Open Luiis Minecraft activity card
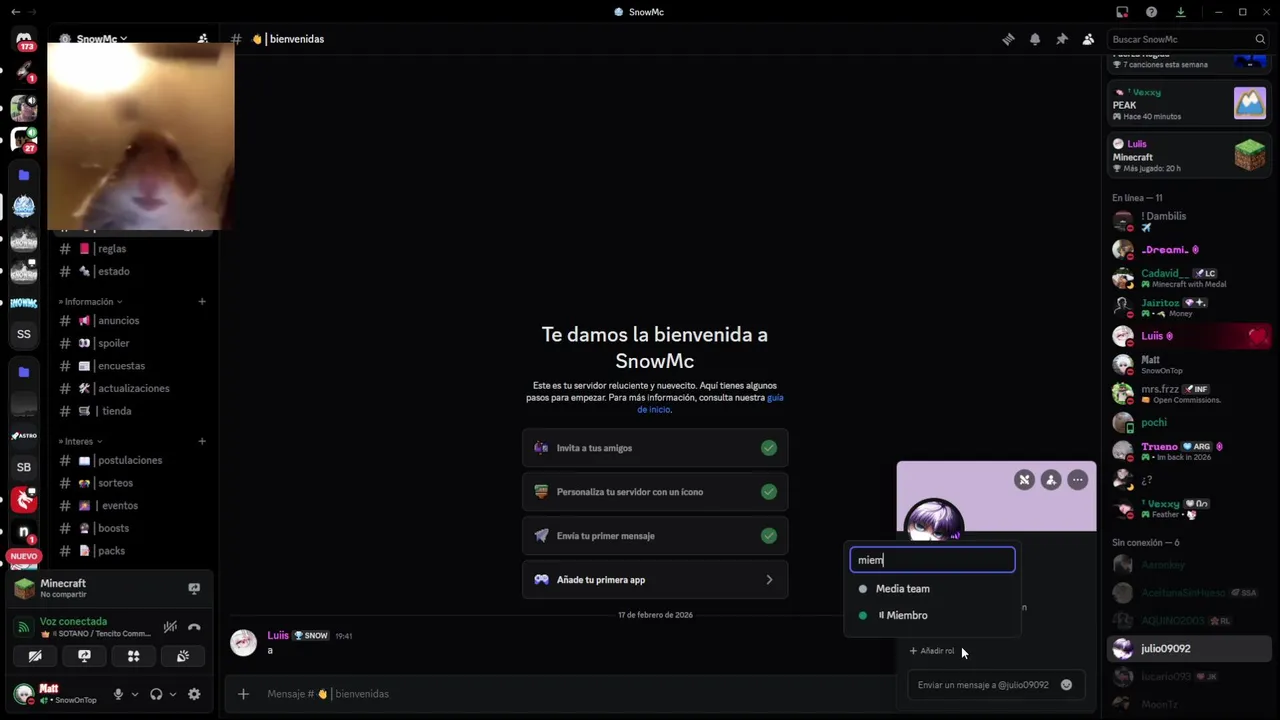 click(1190, 155)
